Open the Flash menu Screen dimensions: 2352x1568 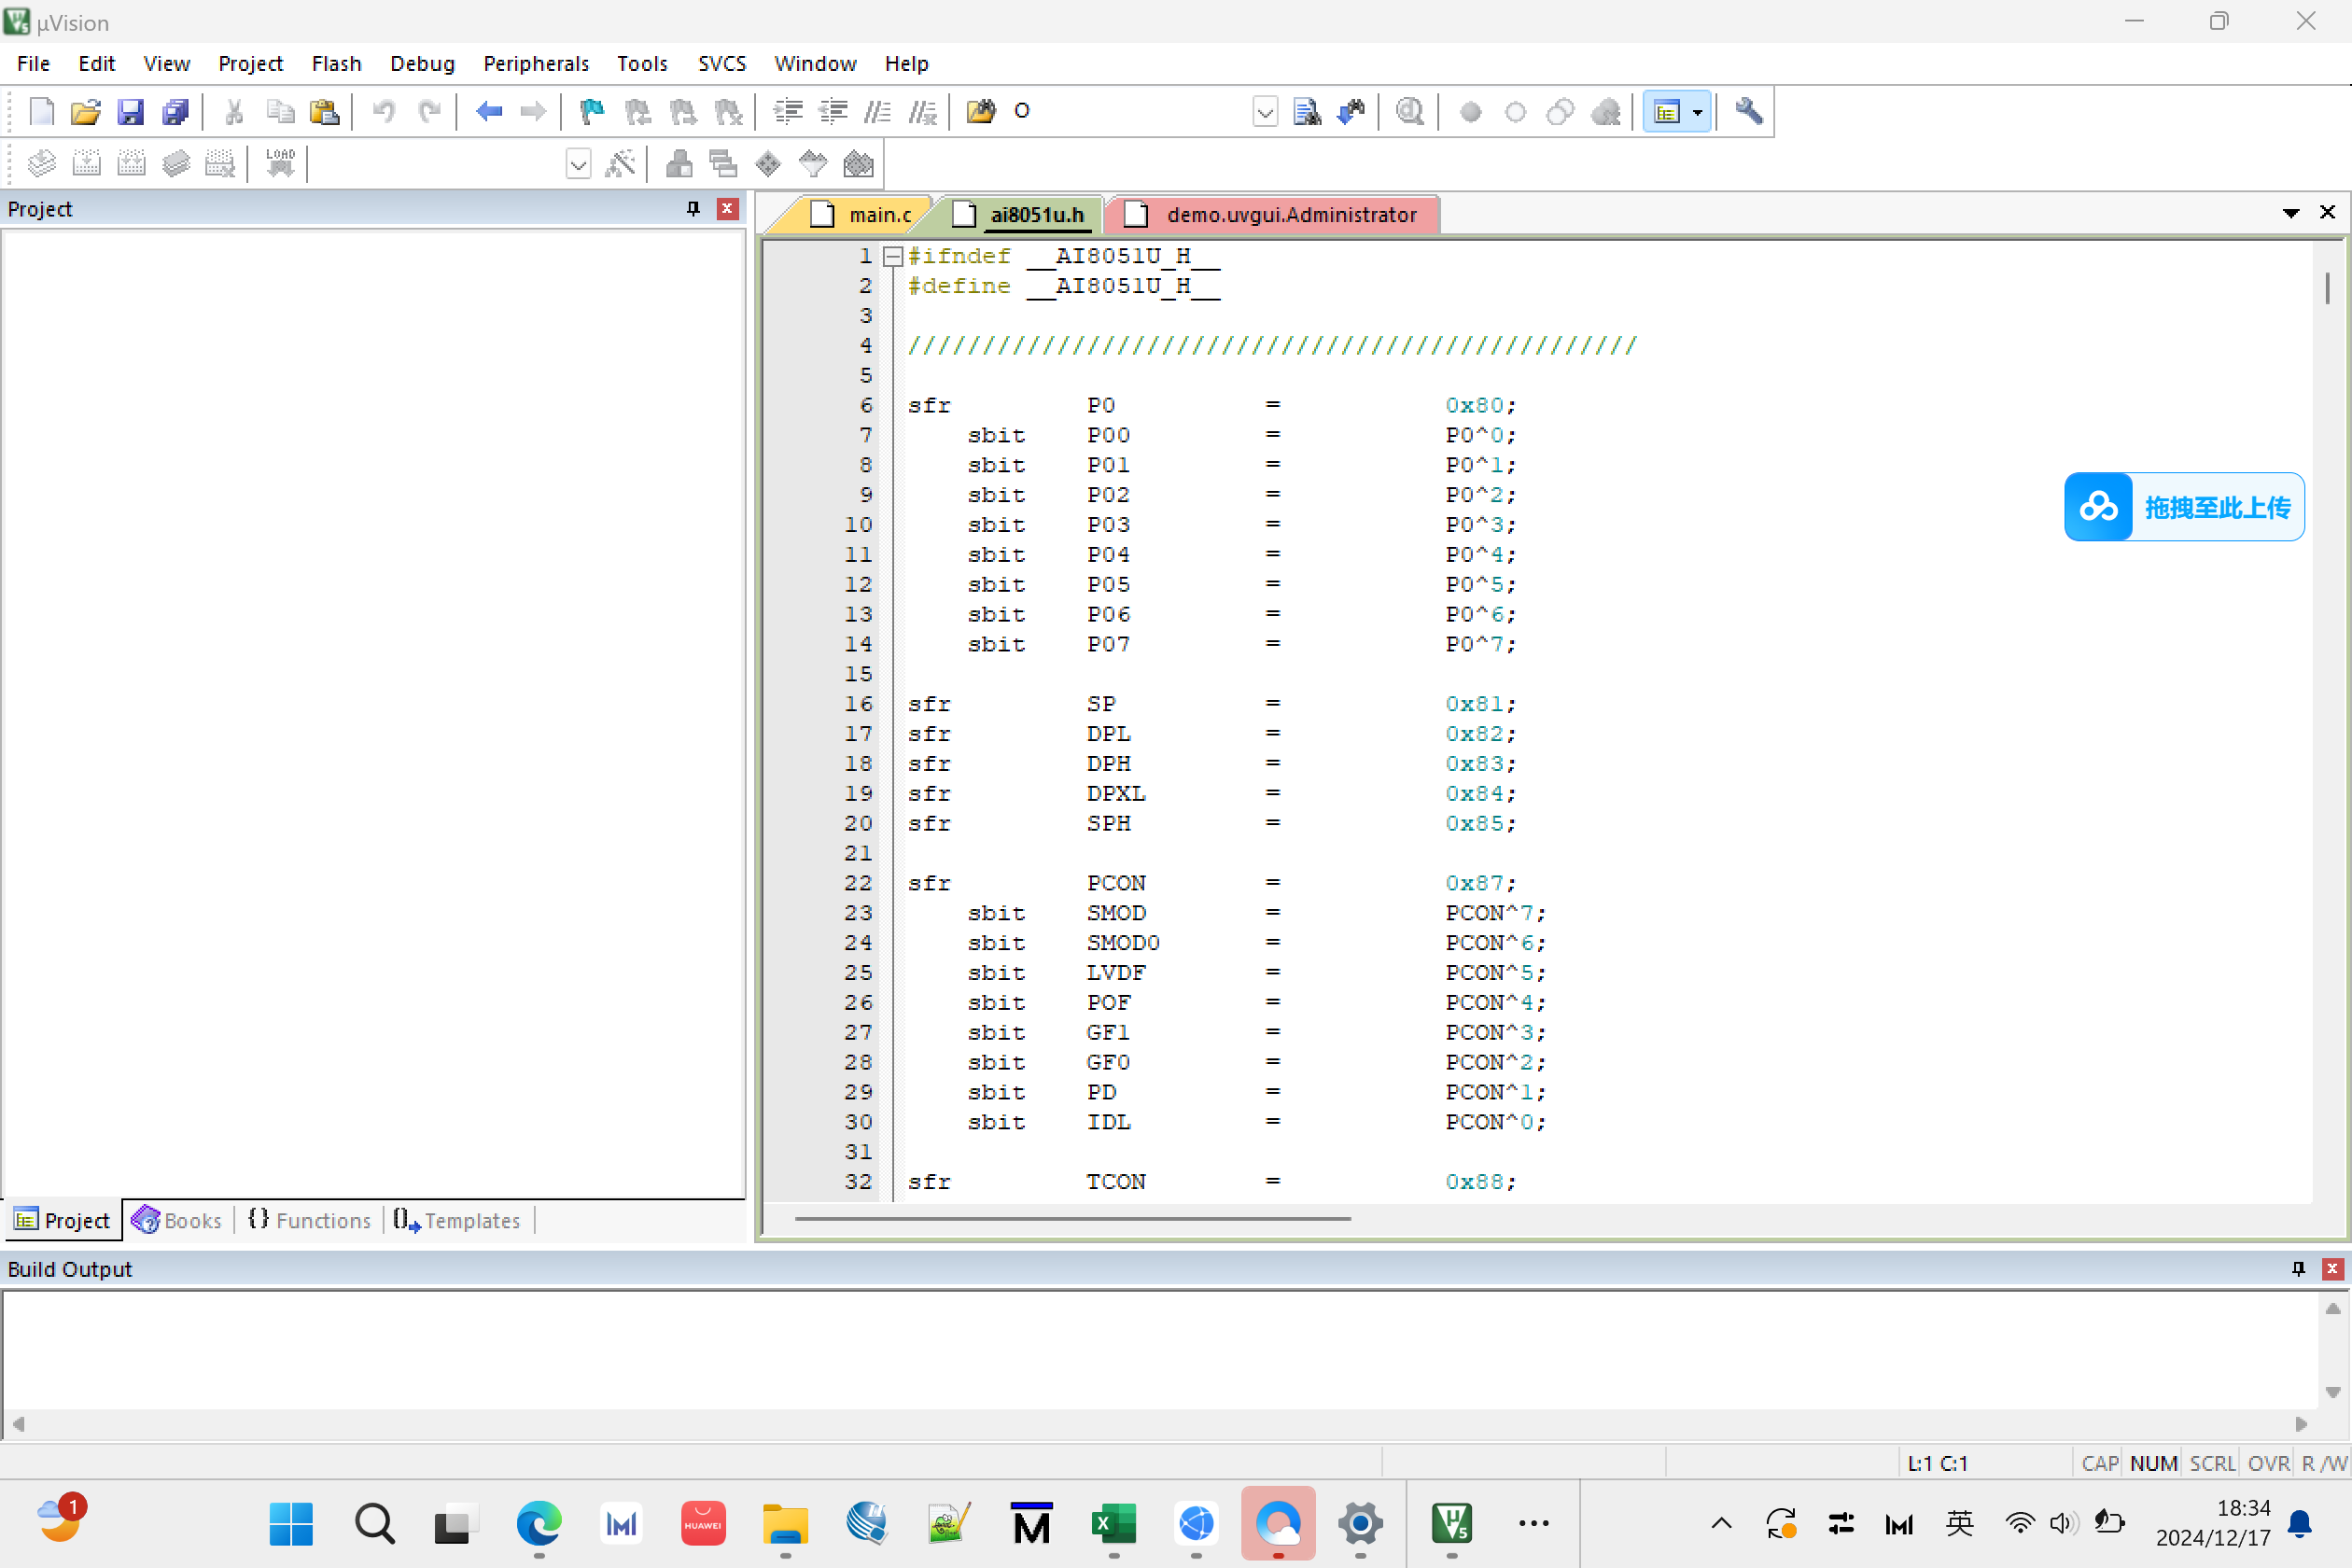pyautogui.click(x=336, y=63)
